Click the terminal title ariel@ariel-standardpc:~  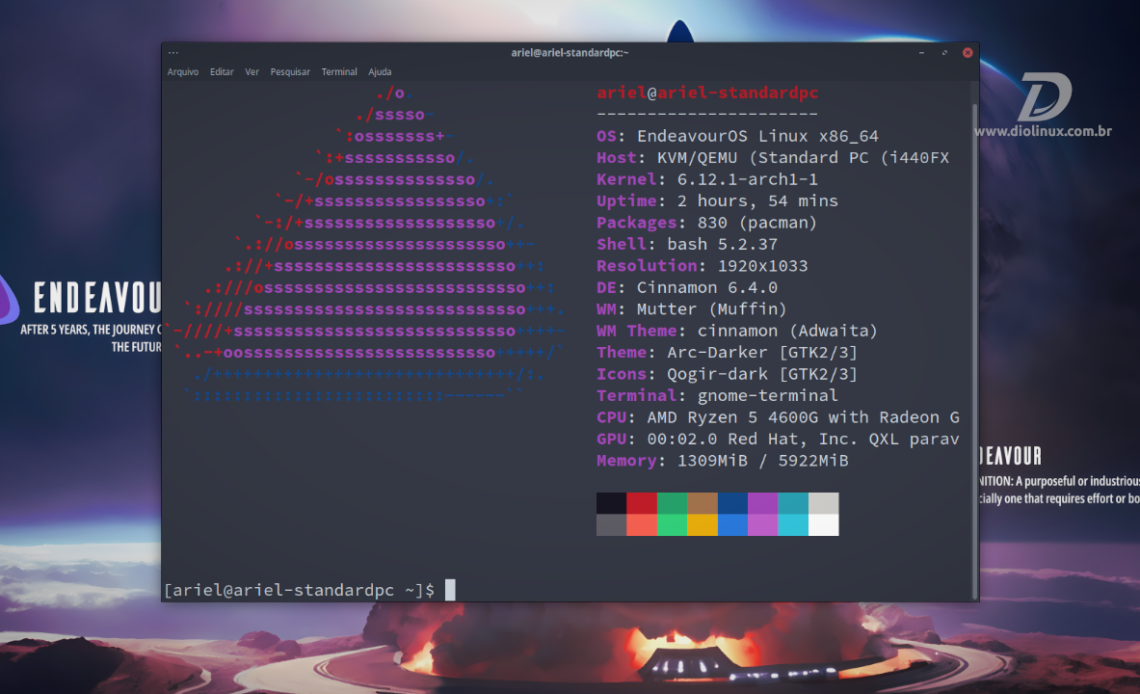[569, 52]
